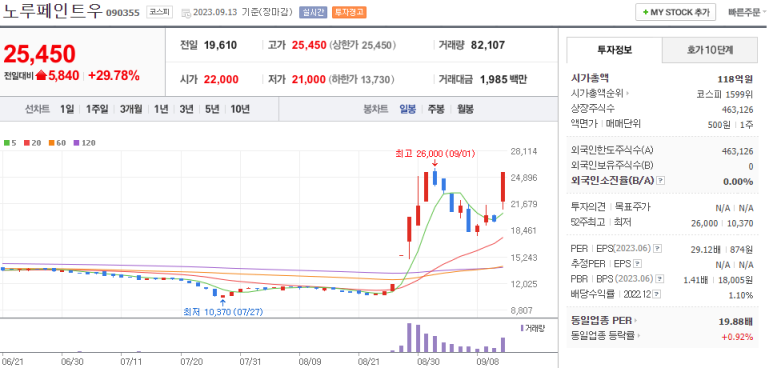Screen dimensions: 773x368
Task: Select the 10년 line chart period
Action: (240, 109)
